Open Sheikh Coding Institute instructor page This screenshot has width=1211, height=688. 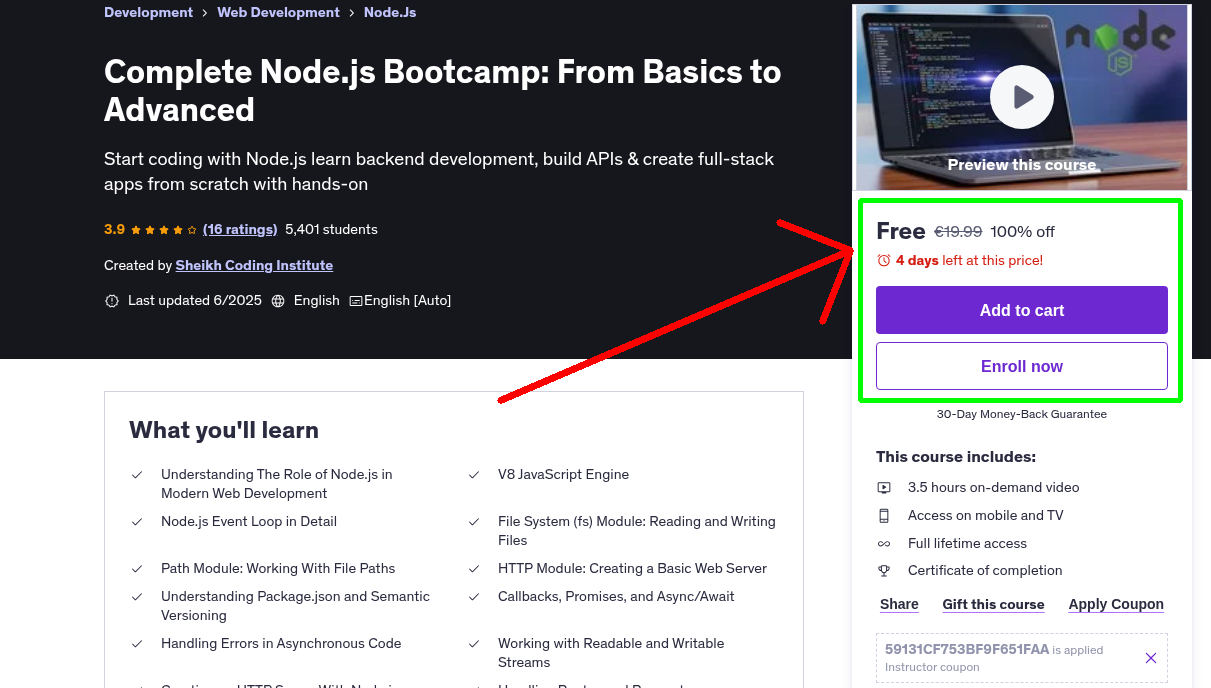pos(254,266)
